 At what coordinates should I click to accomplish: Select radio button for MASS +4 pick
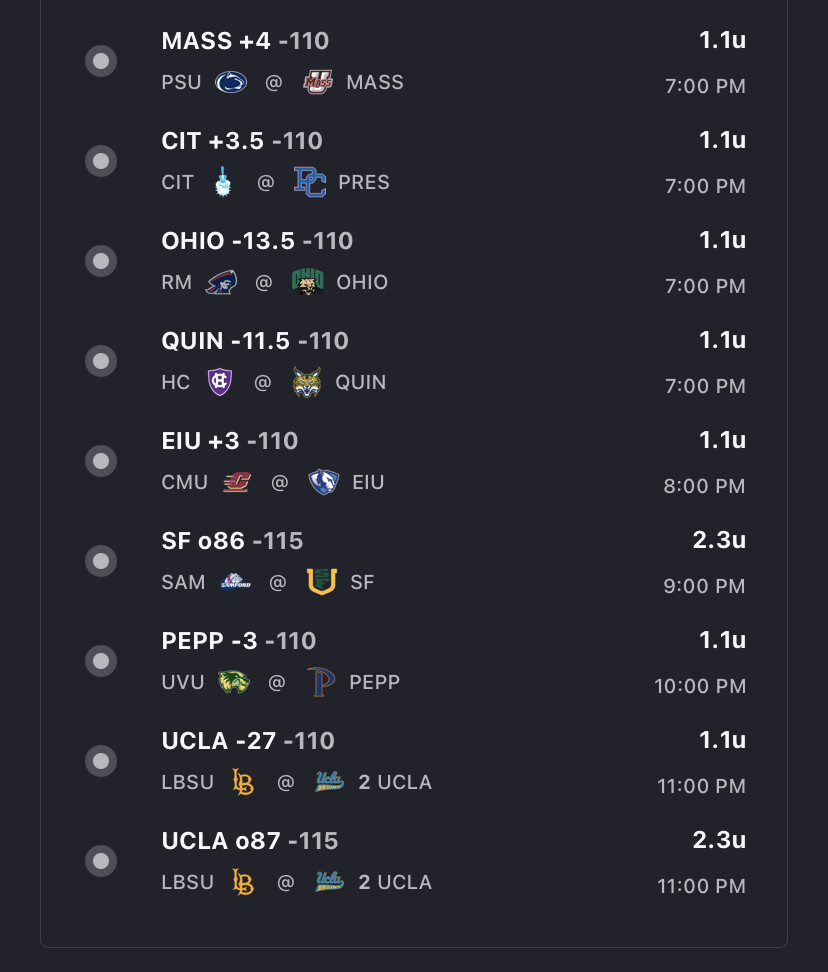click(101, 61)
